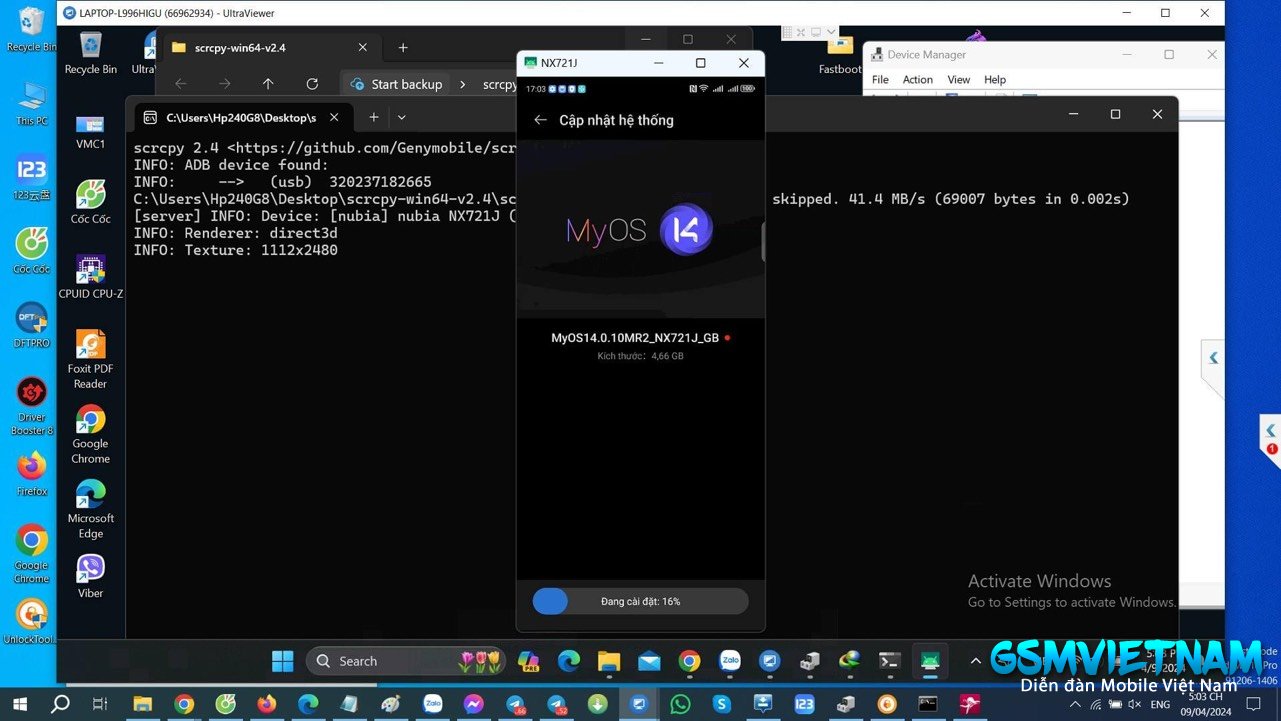Viewport: 1281px width, 721px height.
Task: Close the scrcpy-win64-v2.4 Explorer tab
Action: 363,47
